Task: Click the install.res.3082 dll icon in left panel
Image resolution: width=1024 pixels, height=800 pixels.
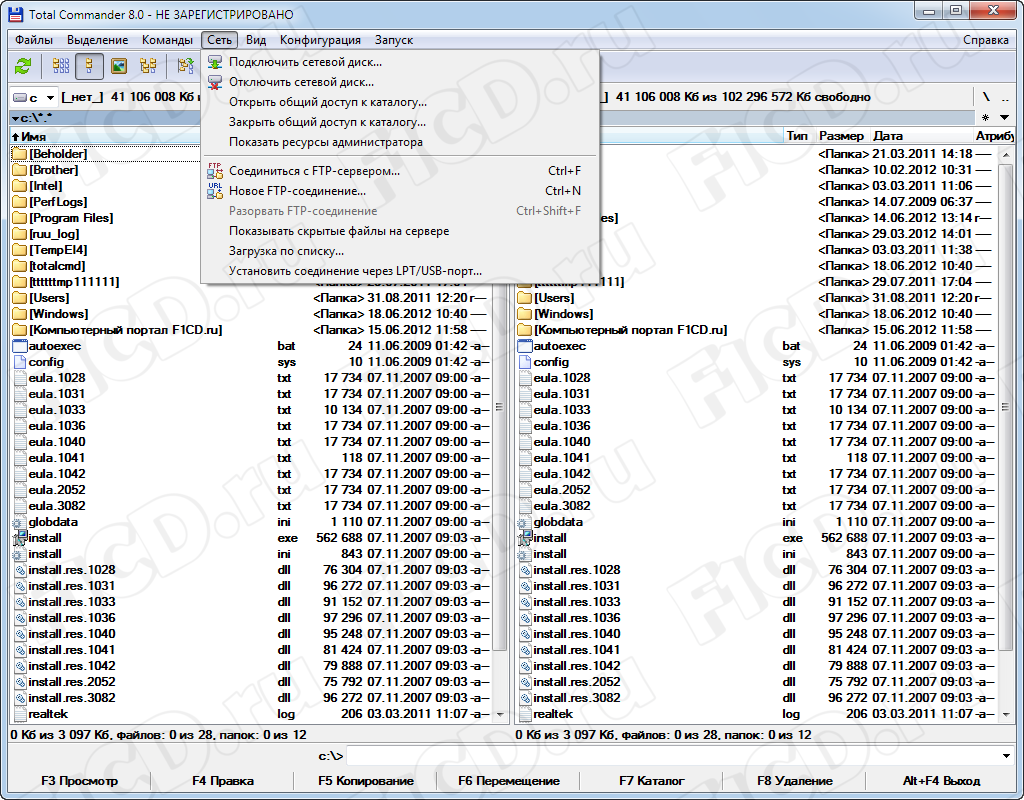Action: pyautogui.click(x=20, y=698)
